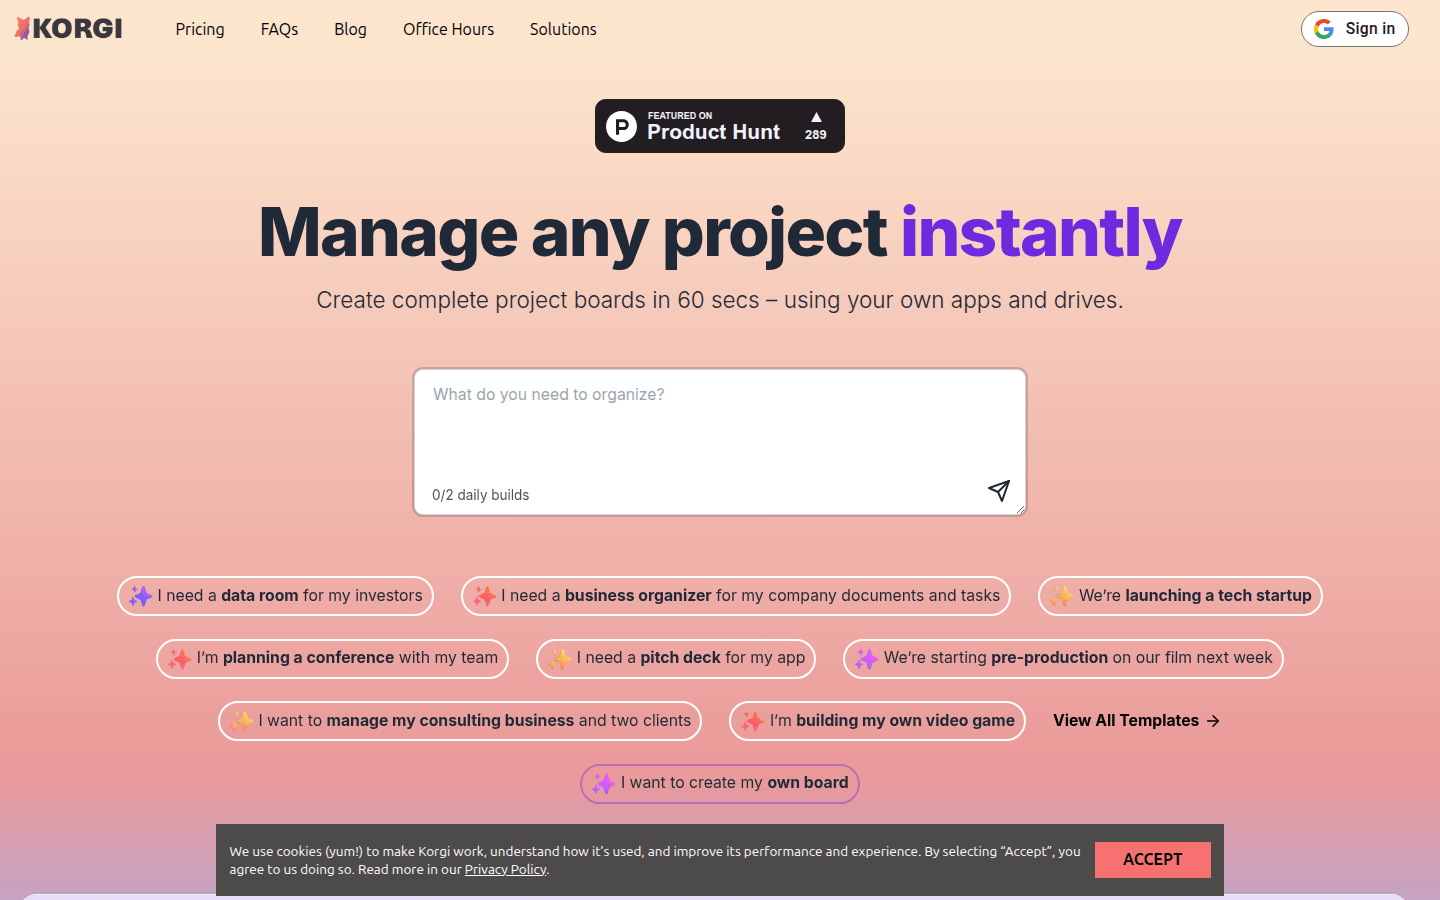The height and width of the screenshot is (900, 1440).
Task: Click the Product Hunt upvote arrow
Action: (816, 117)
